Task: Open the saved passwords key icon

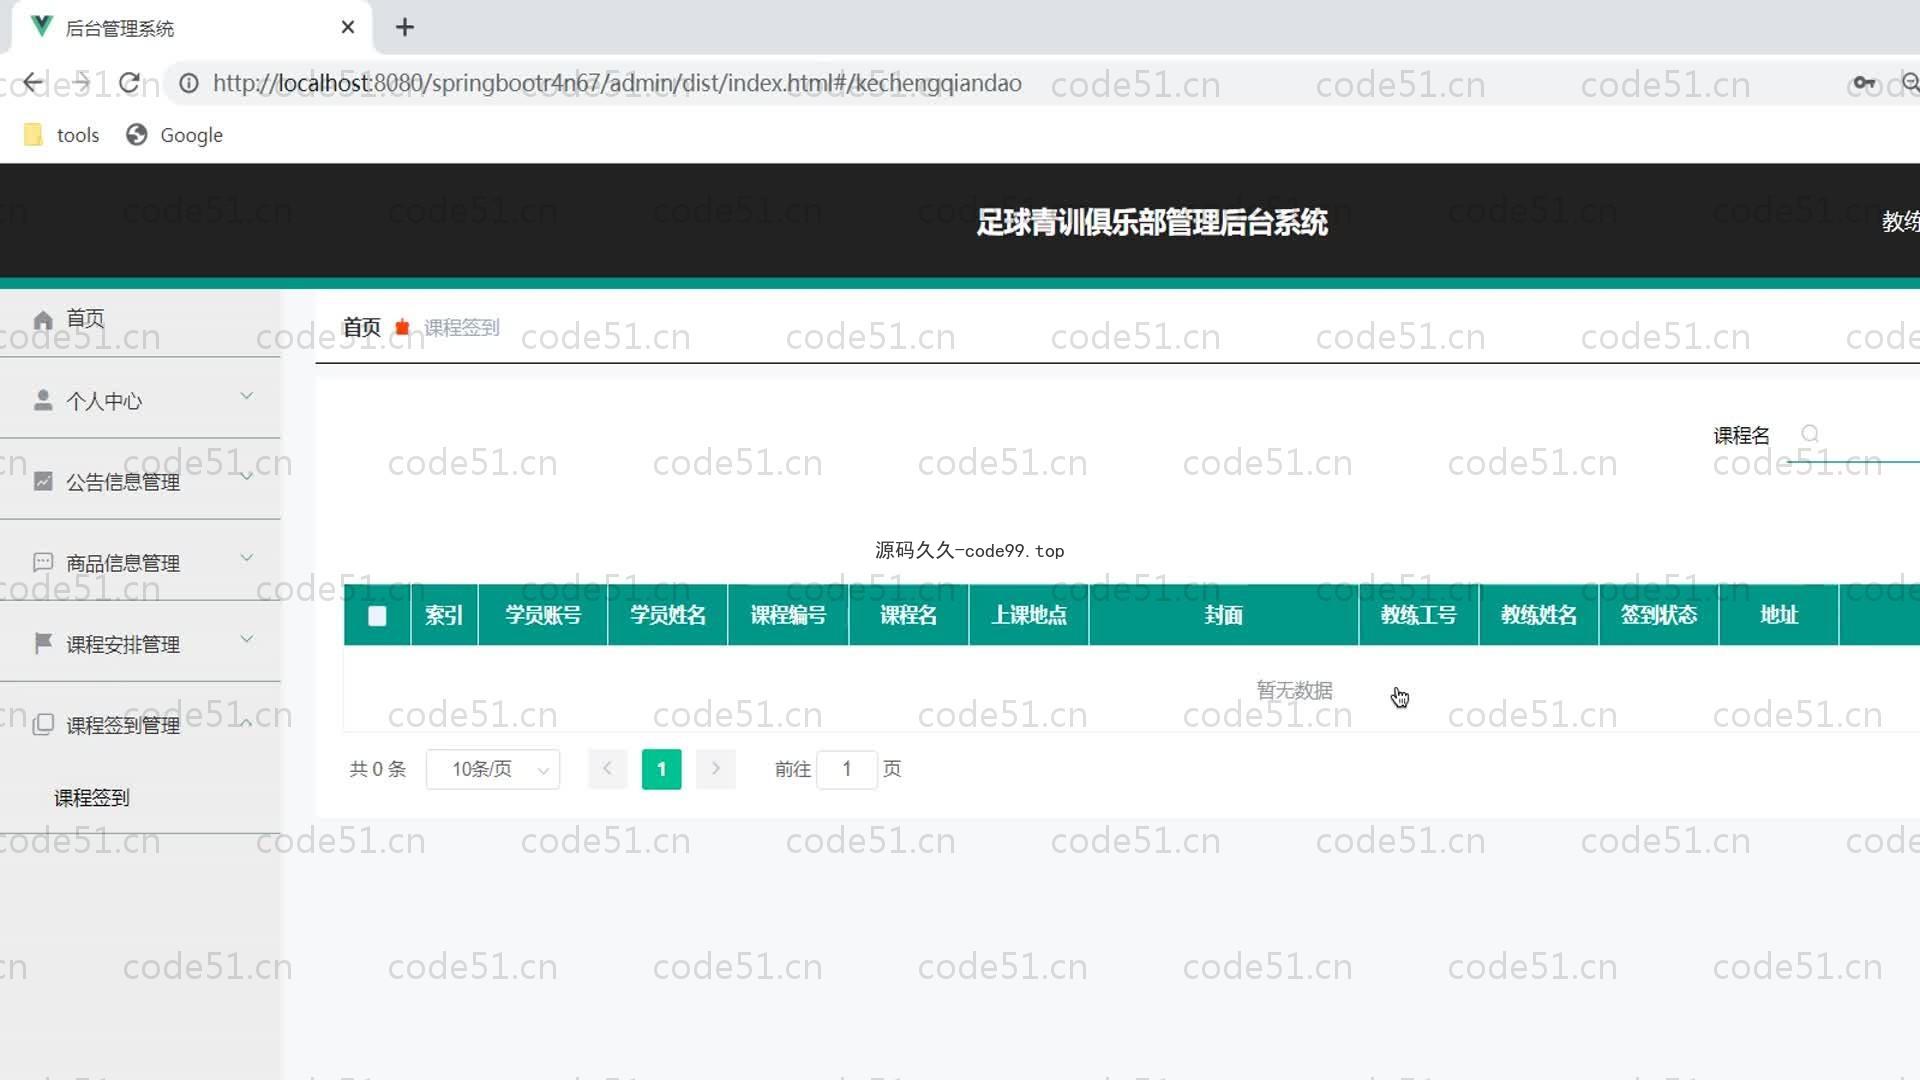Action: click(x=1864, y=83)
